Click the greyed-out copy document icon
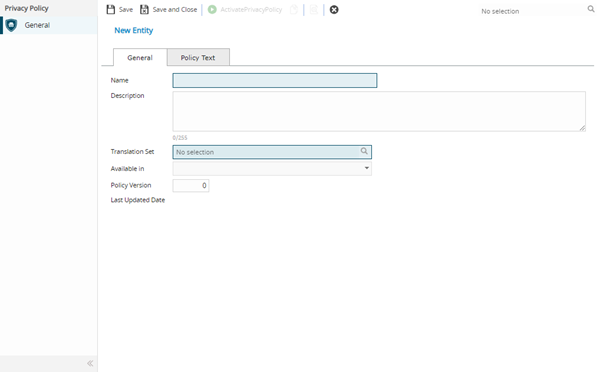 pyautogui.click(x=294, y=10)
